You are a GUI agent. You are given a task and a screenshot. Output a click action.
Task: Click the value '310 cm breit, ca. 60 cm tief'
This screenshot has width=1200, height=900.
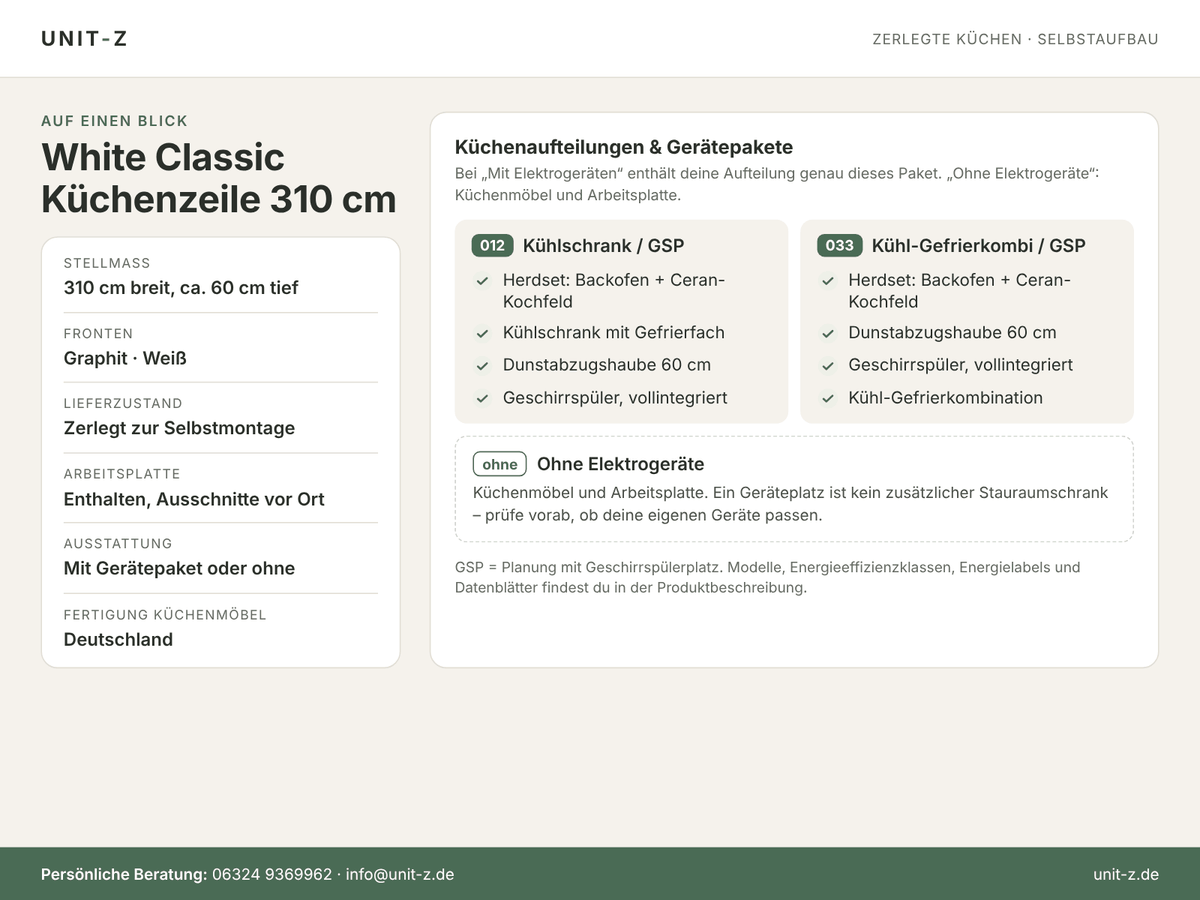181,288
